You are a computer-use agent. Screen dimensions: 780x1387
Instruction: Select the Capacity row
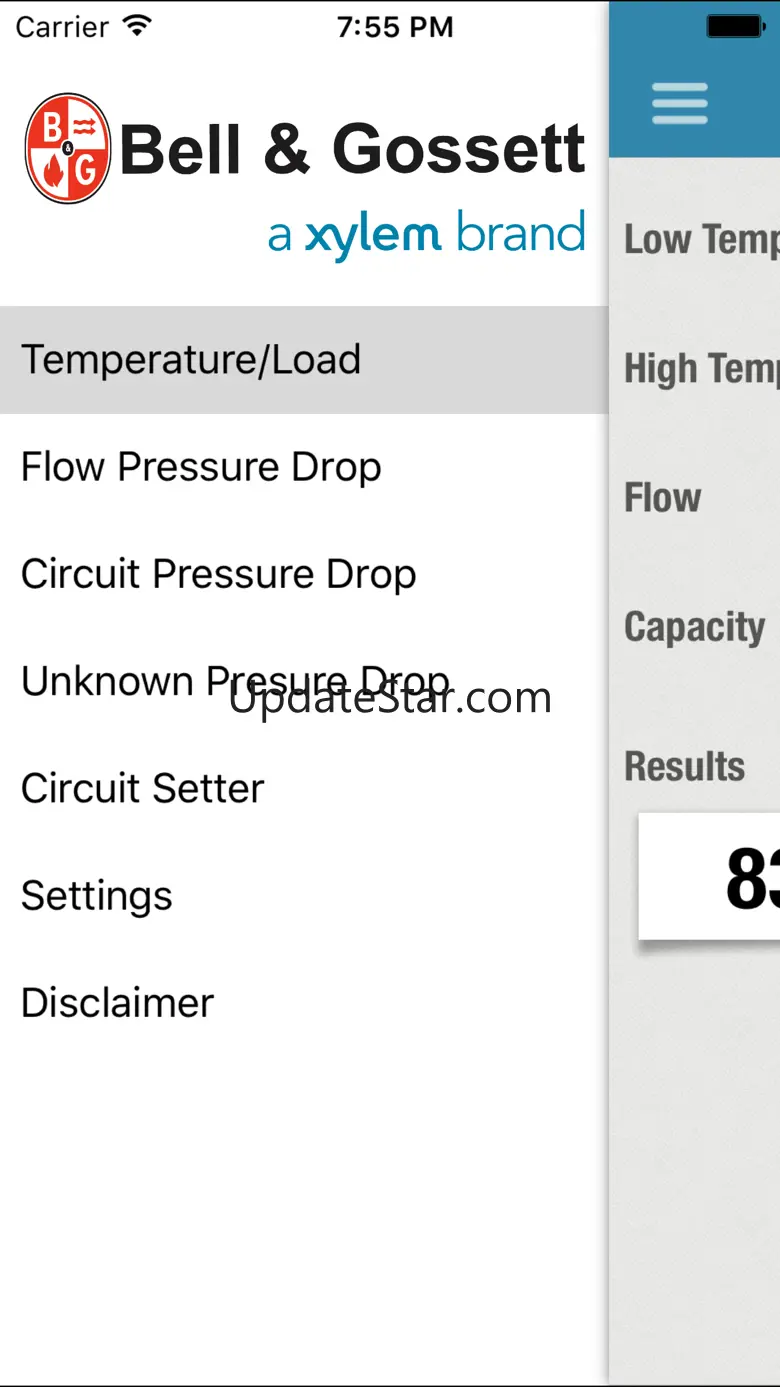click(x=695, y=627)
